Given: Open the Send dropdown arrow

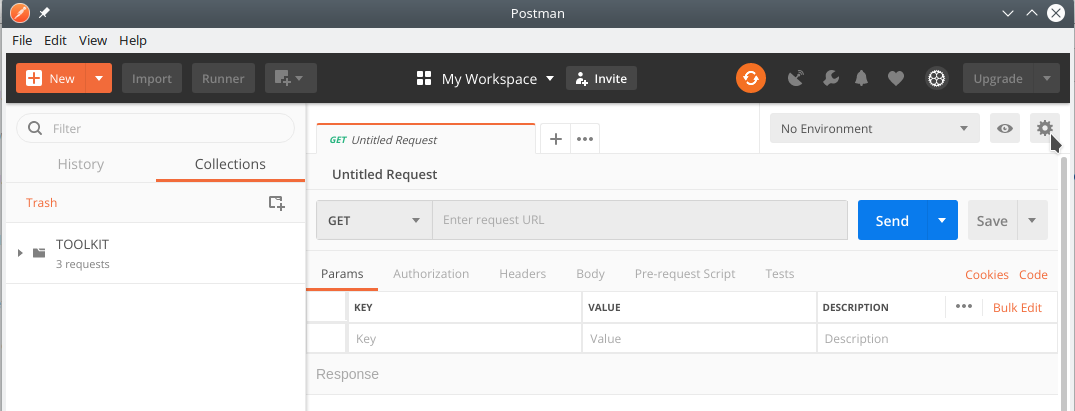Looking at the screenshot, I should coord(942,220).
